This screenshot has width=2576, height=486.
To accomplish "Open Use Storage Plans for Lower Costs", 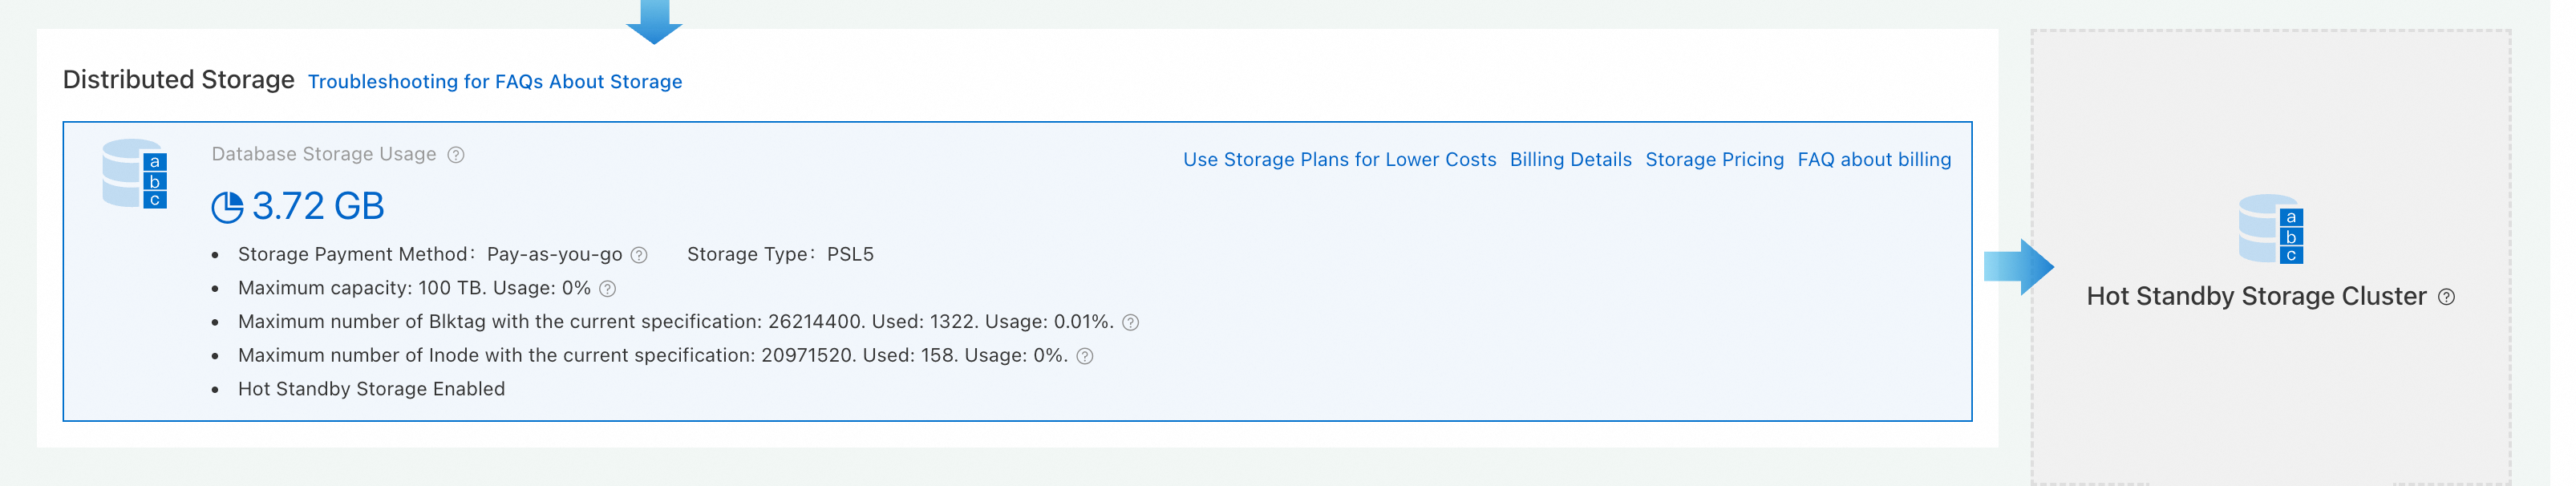I will coord(1339,160).
